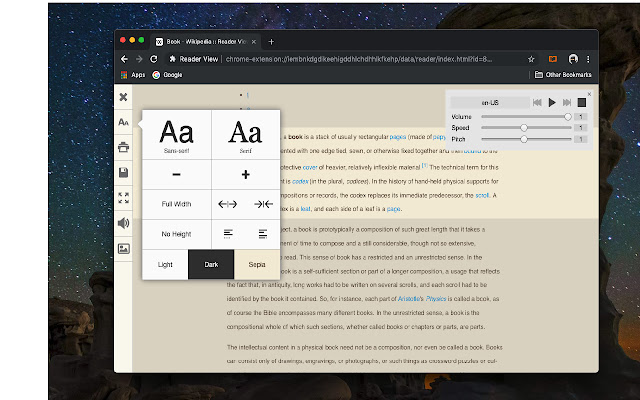Open a new browser tab

[x=271, y=41]
